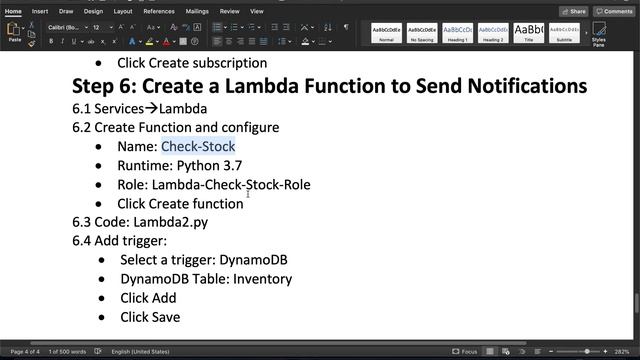Open underline style dropdown arrow
This screenshot has width=640, height=360.
(82, 42)
